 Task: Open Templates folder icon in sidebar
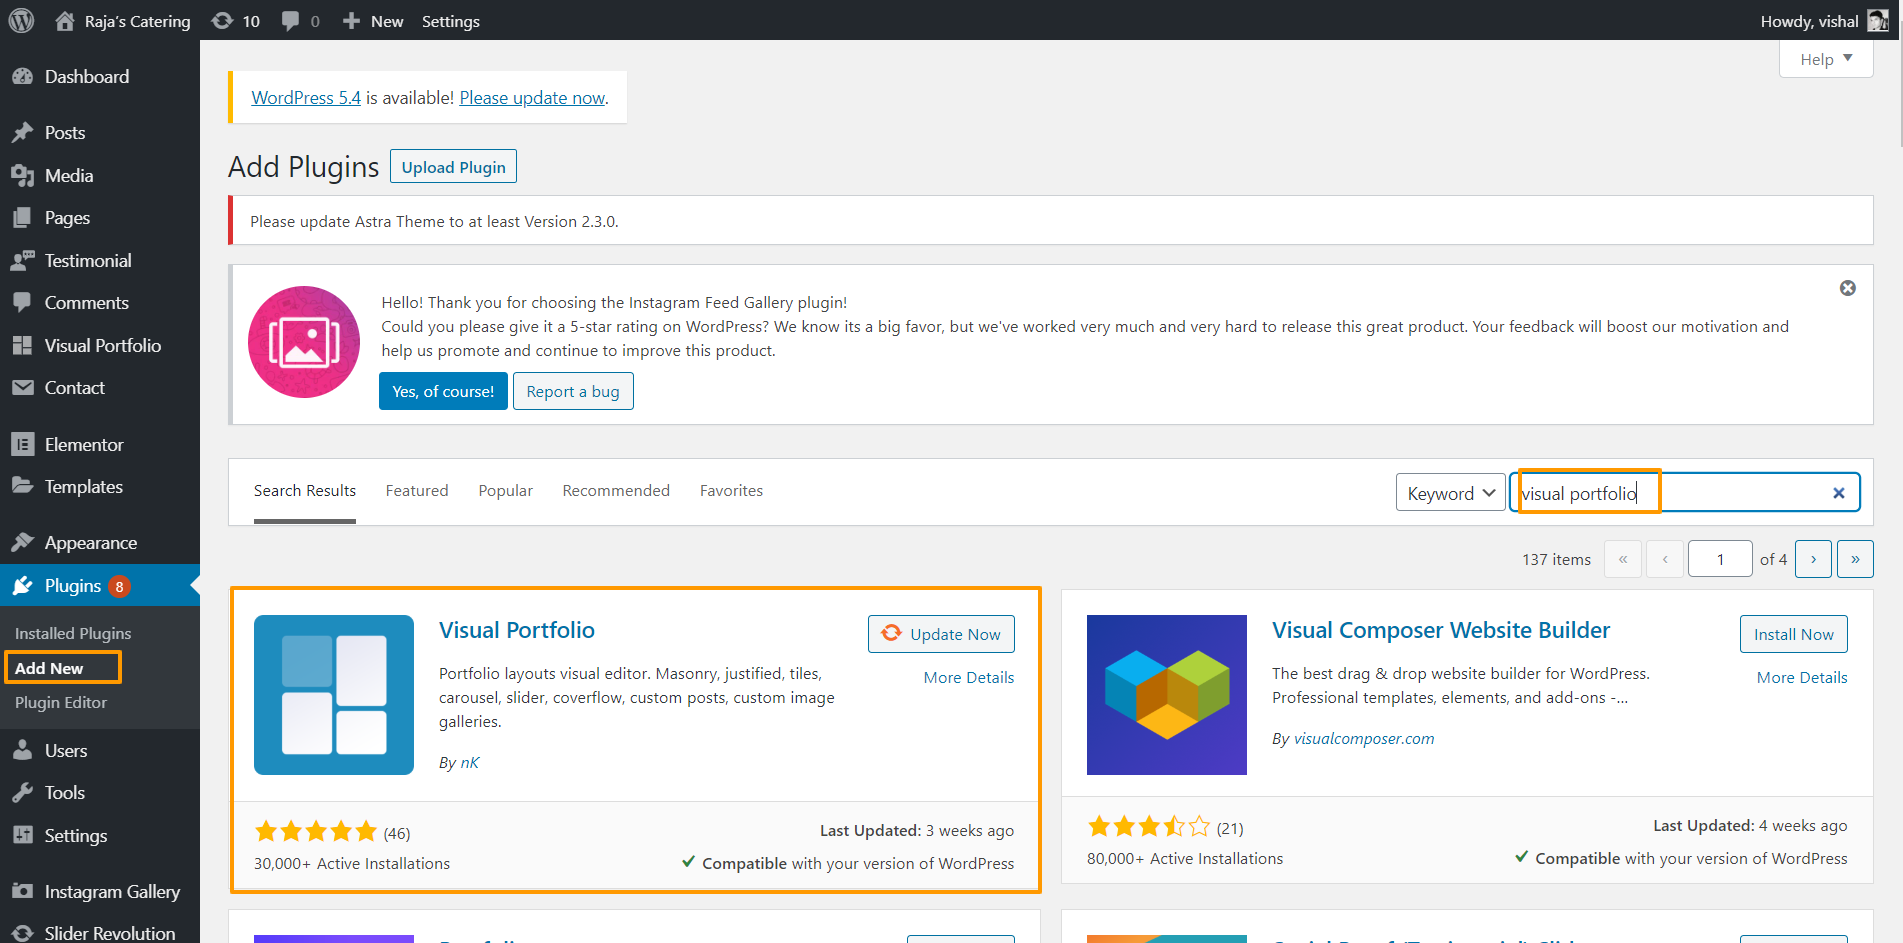[x=22, y=487]
